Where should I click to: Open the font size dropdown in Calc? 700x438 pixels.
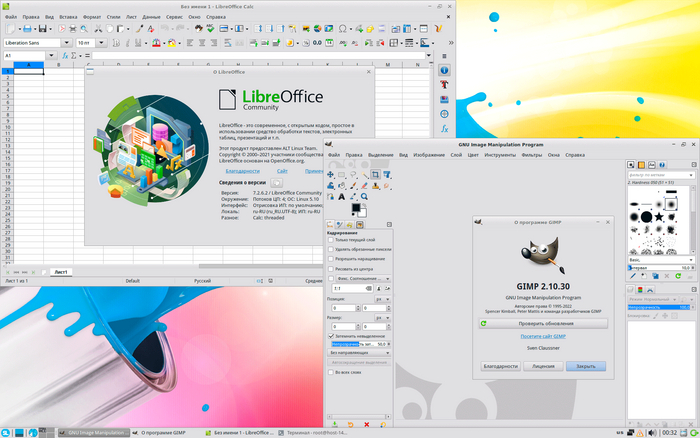tap(101, 43)
